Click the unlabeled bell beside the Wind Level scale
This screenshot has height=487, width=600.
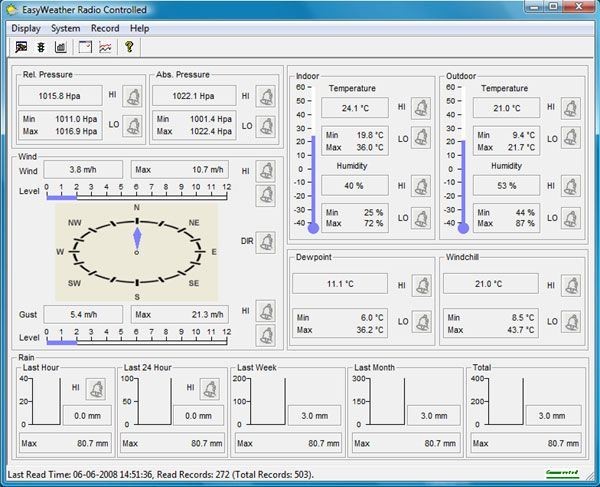tap(266, 195)
